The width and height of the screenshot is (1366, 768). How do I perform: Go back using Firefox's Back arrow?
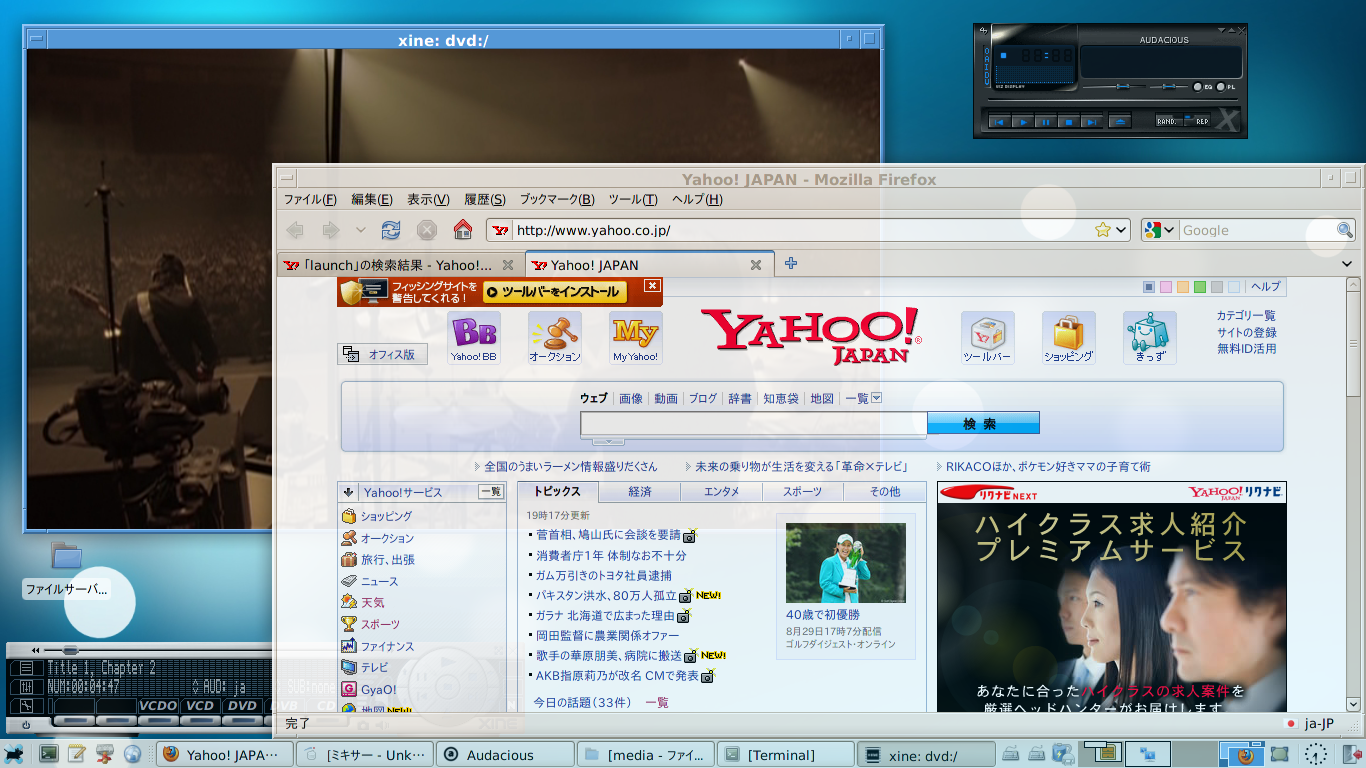point(295,230)
